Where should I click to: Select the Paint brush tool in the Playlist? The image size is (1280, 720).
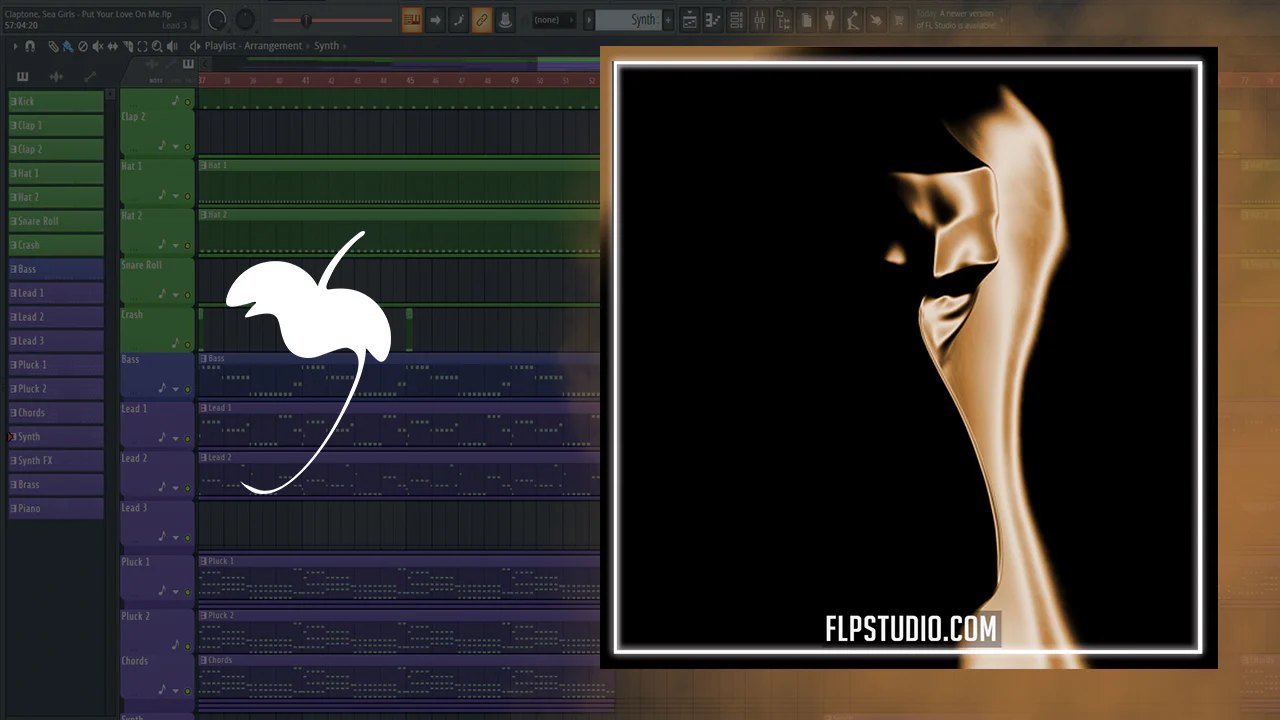tap(67, 46)
